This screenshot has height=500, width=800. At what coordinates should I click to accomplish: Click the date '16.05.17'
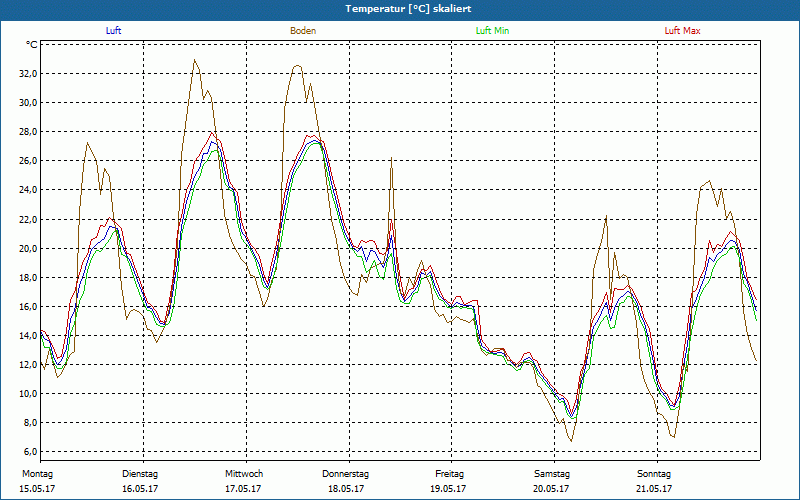pos(140,489)
